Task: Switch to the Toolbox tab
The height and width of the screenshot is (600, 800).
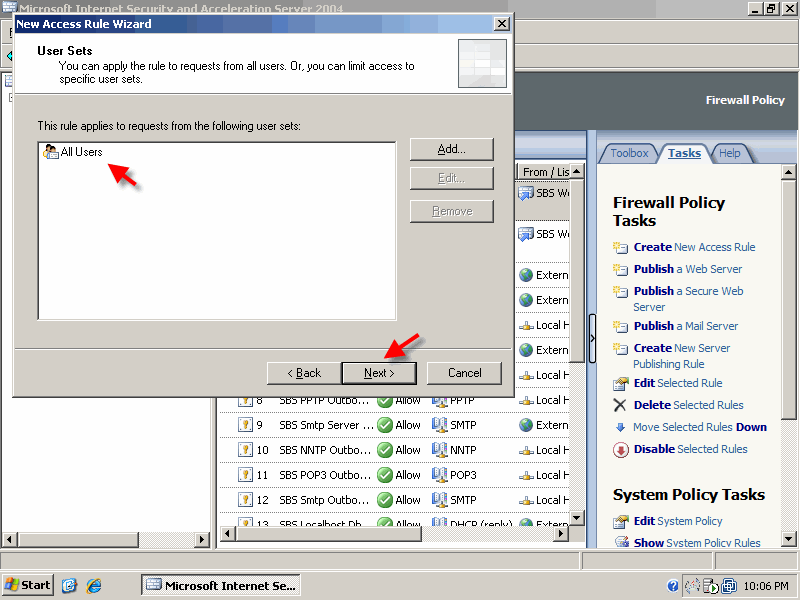Action: point(629,153)
